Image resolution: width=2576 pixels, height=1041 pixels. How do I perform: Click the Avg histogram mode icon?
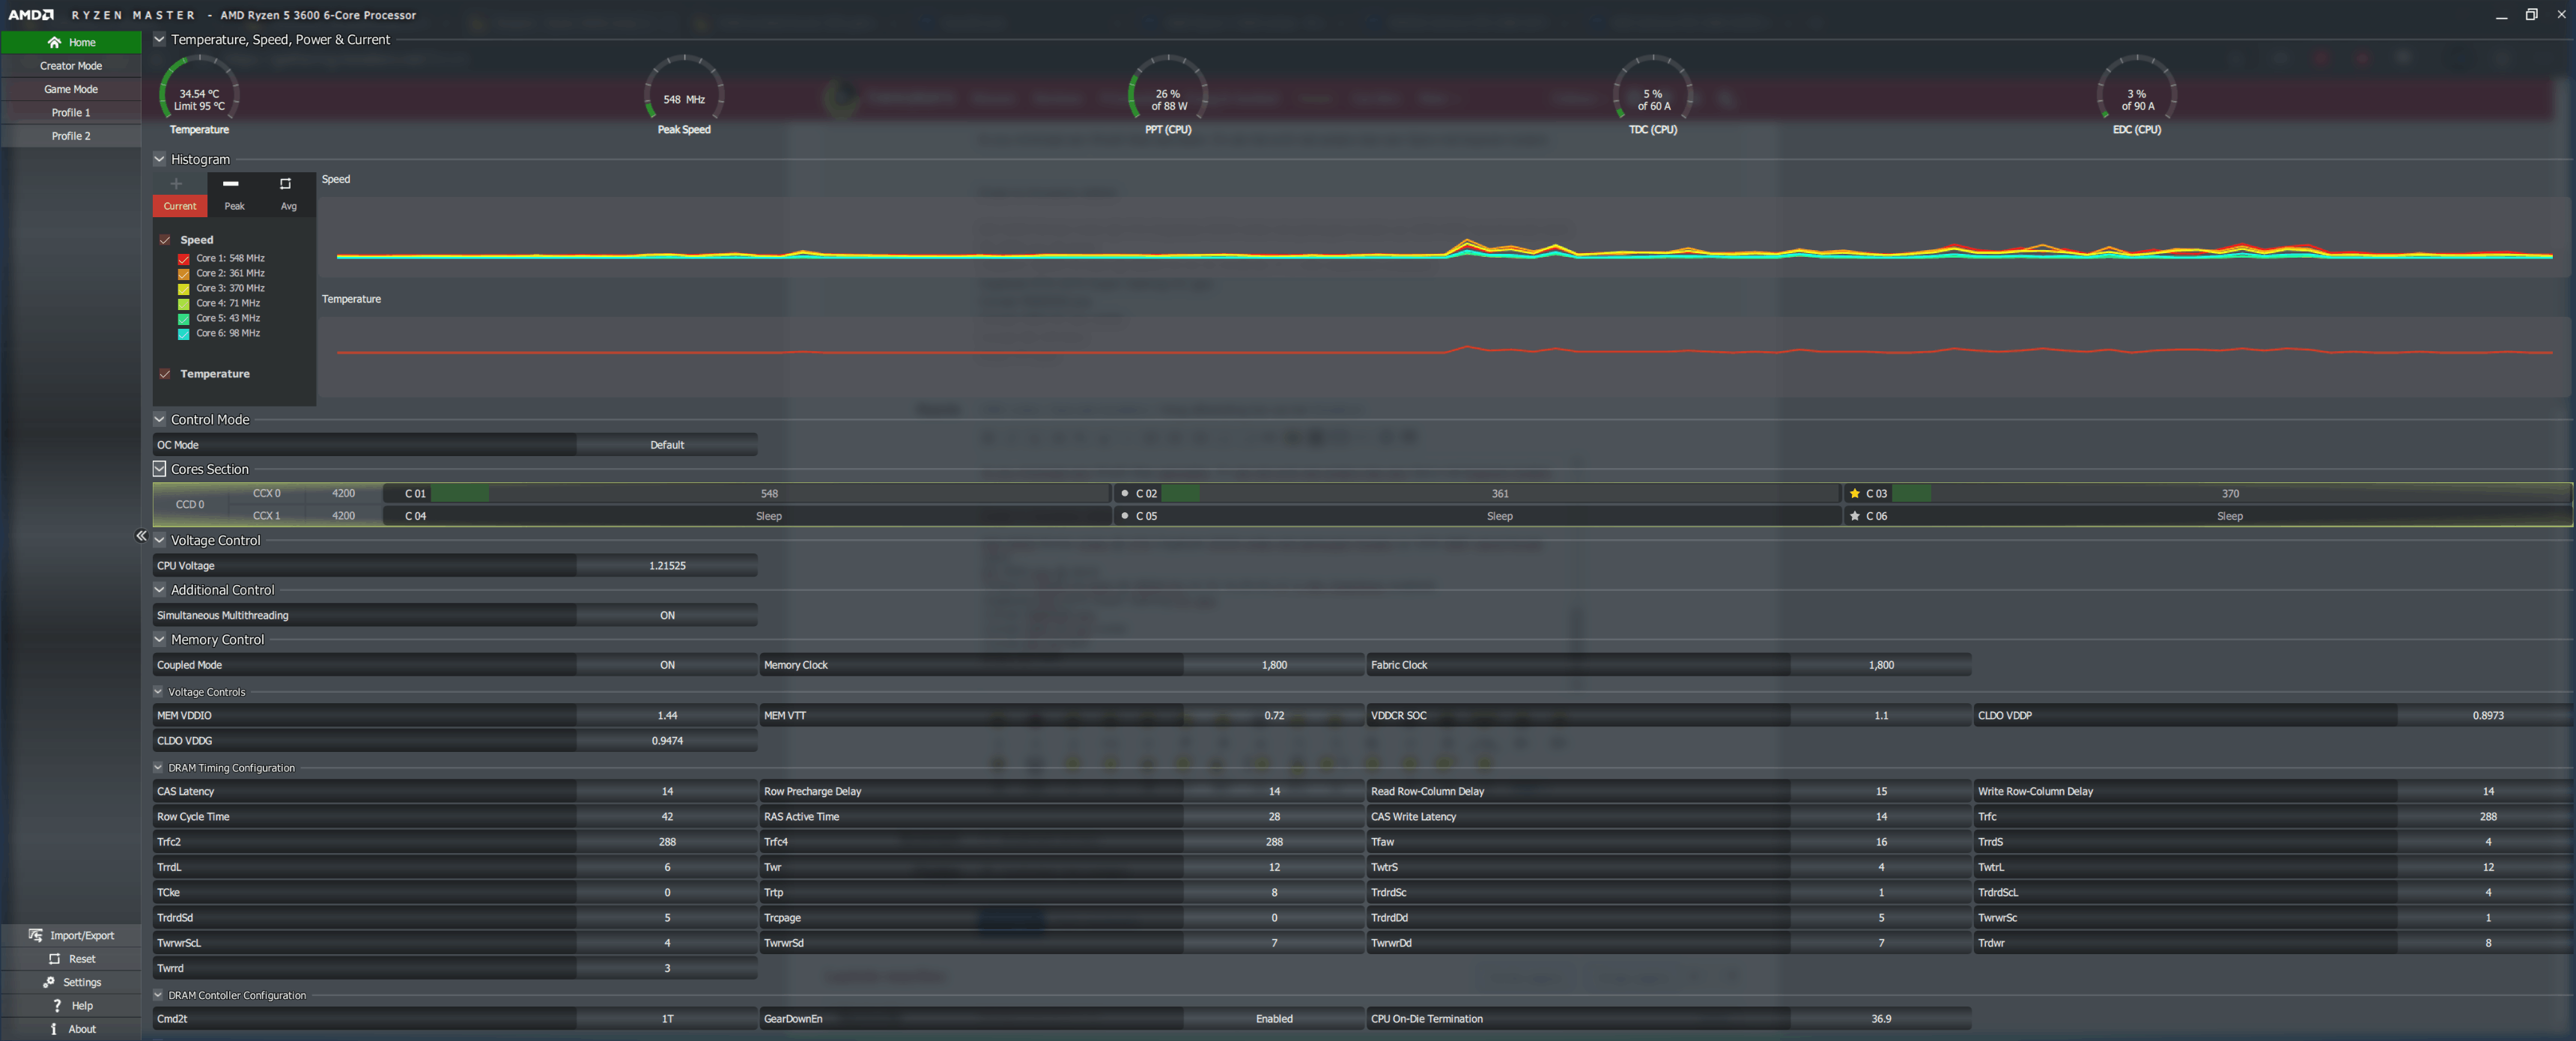coord(286,185)
